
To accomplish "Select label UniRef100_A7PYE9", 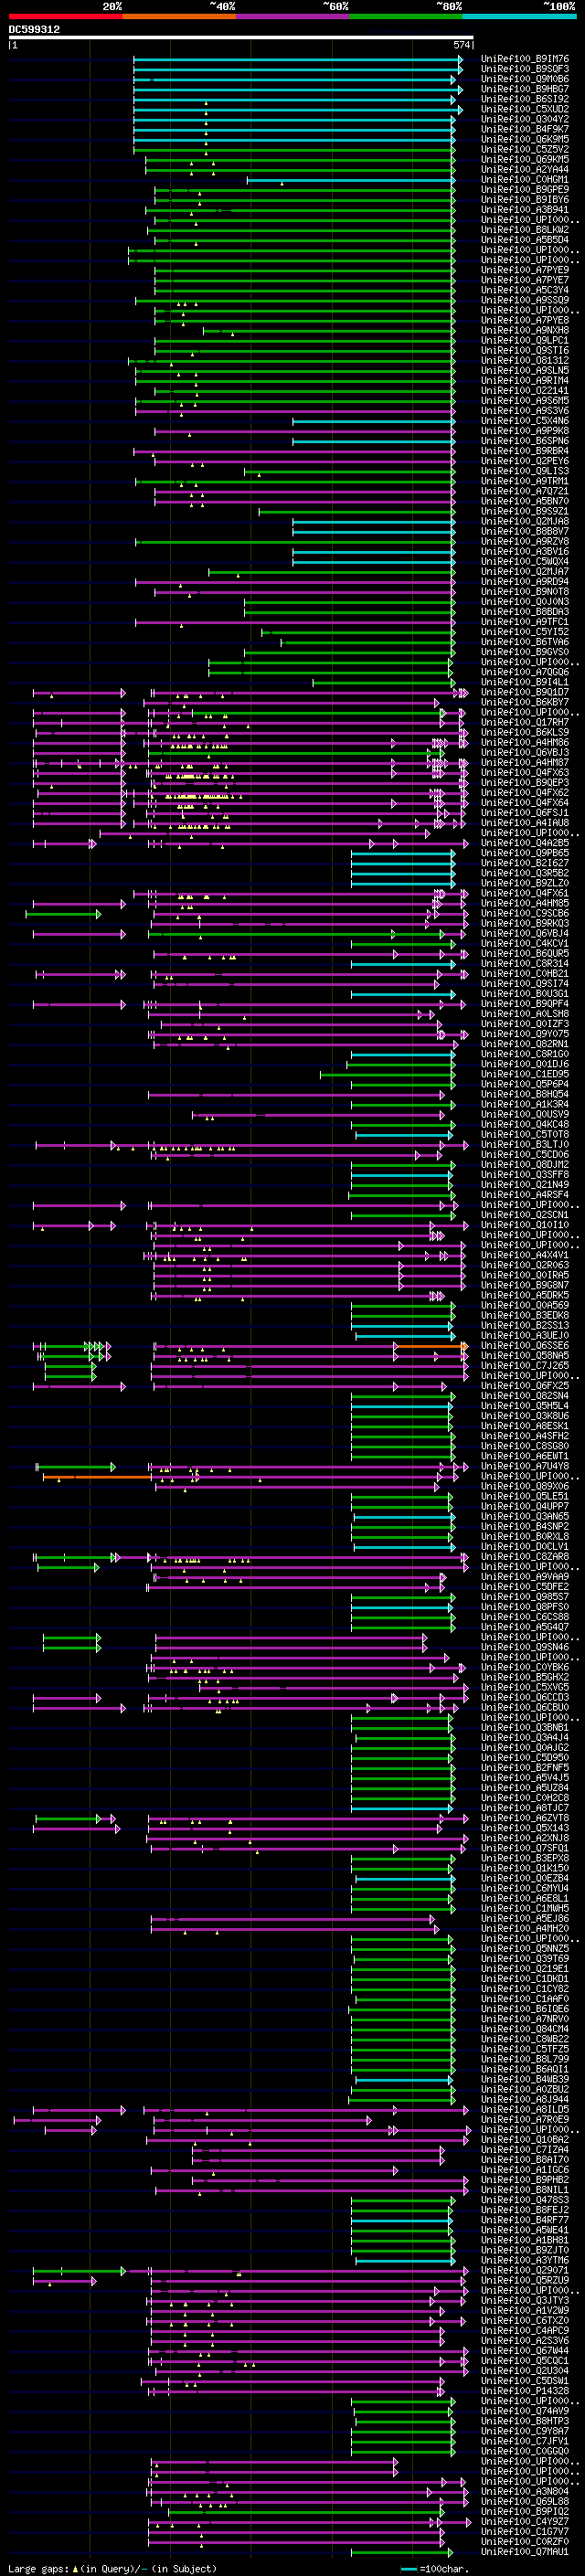I will pyautogui.click(x=525, y=270).
